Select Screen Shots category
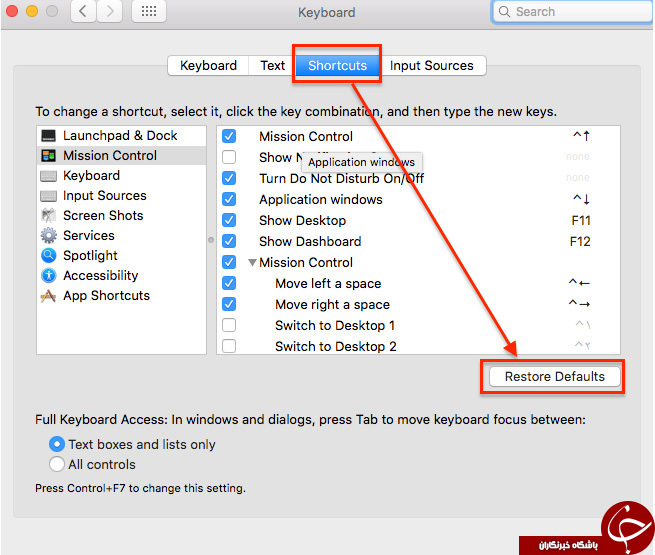Image resolution: width=655 pixels, height=555 pixels. (x=121, y=215)
